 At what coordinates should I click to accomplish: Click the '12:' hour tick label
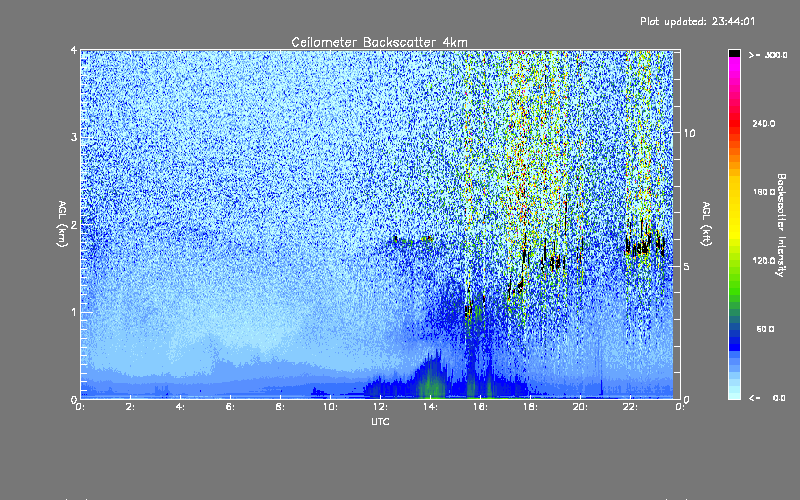[380, 407]
